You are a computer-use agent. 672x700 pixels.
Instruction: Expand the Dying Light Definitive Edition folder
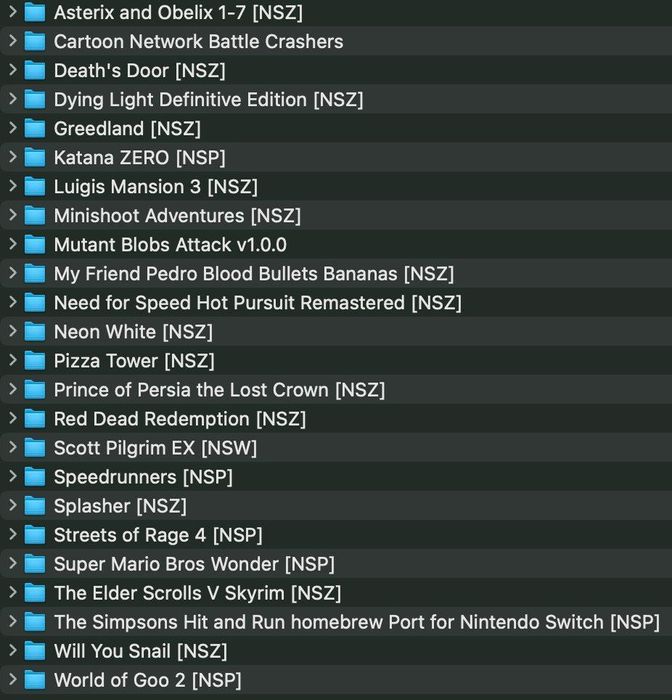(x=13, y=99)
